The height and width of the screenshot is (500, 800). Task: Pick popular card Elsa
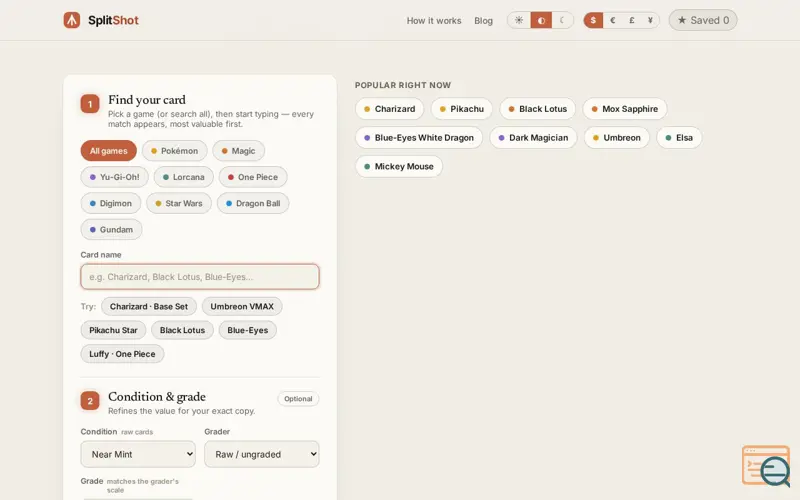pos(679,138)
